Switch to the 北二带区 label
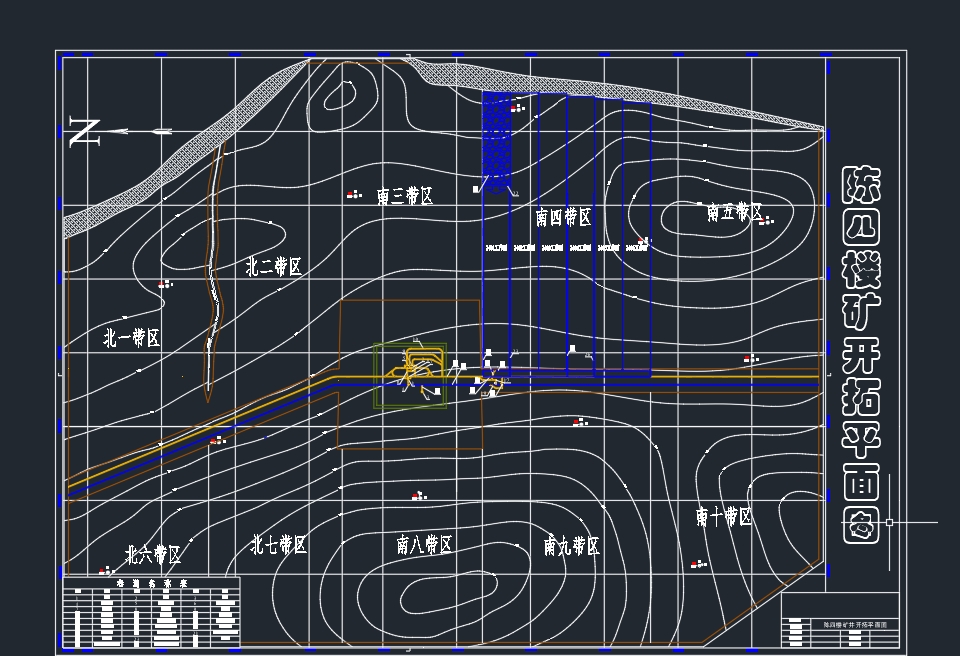960x656 pixels. 272,265
